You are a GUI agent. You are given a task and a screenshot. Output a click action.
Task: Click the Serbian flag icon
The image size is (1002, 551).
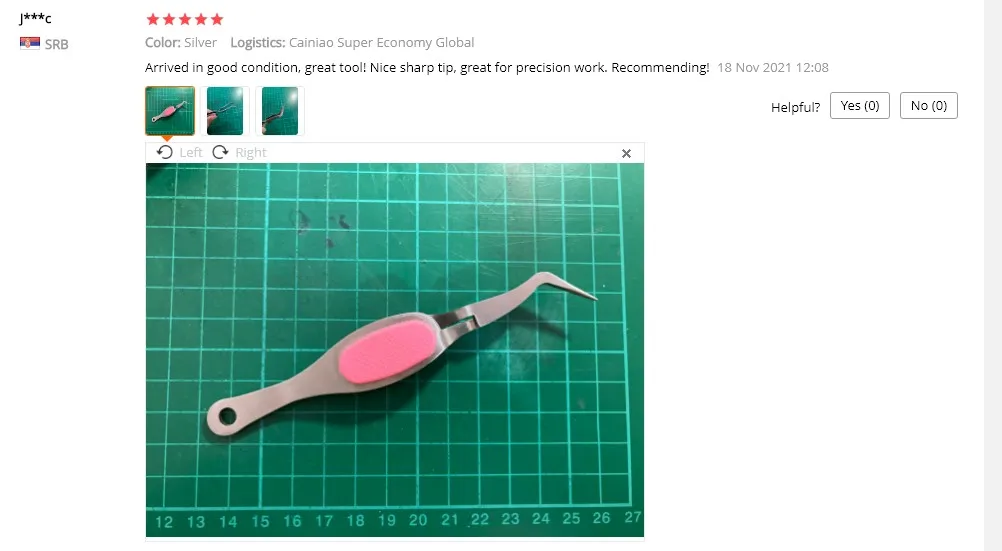click(29, 43)
